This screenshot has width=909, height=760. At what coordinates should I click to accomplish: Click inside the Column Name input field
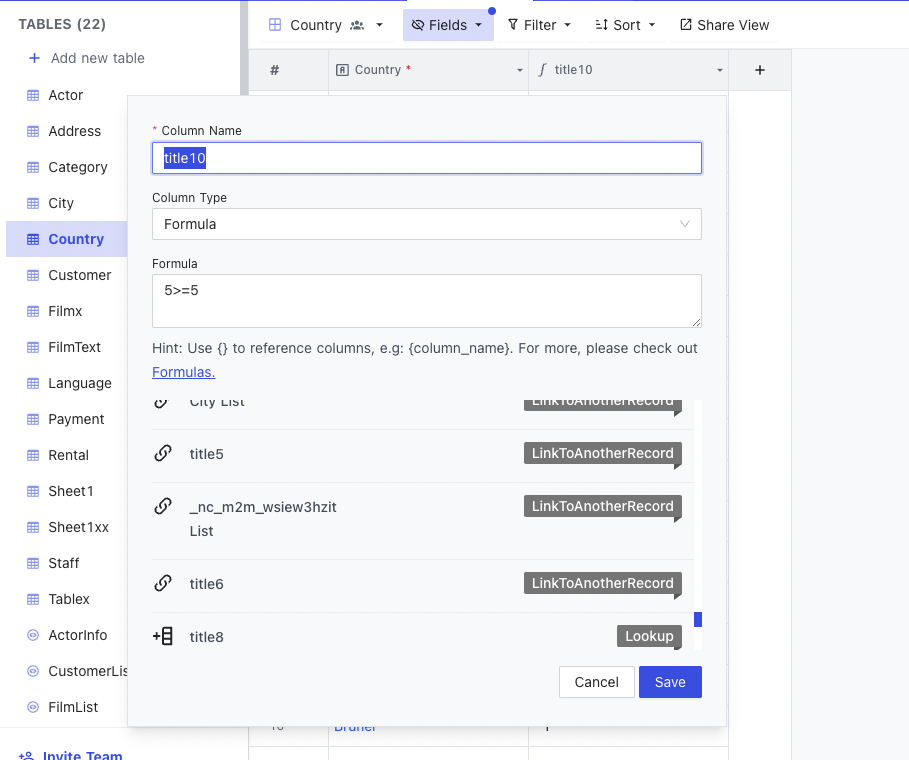point(426,158)
